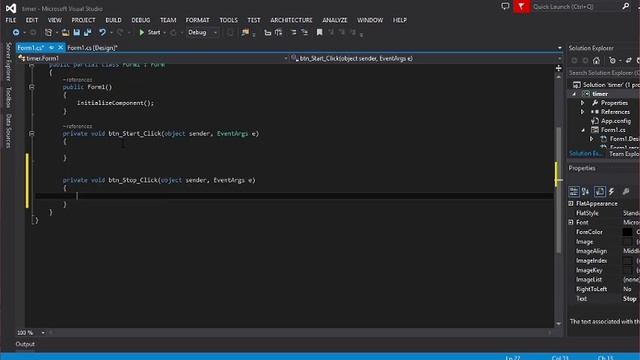
Task: Select App.config in Solution Explorer
Action: pos(616,121)
